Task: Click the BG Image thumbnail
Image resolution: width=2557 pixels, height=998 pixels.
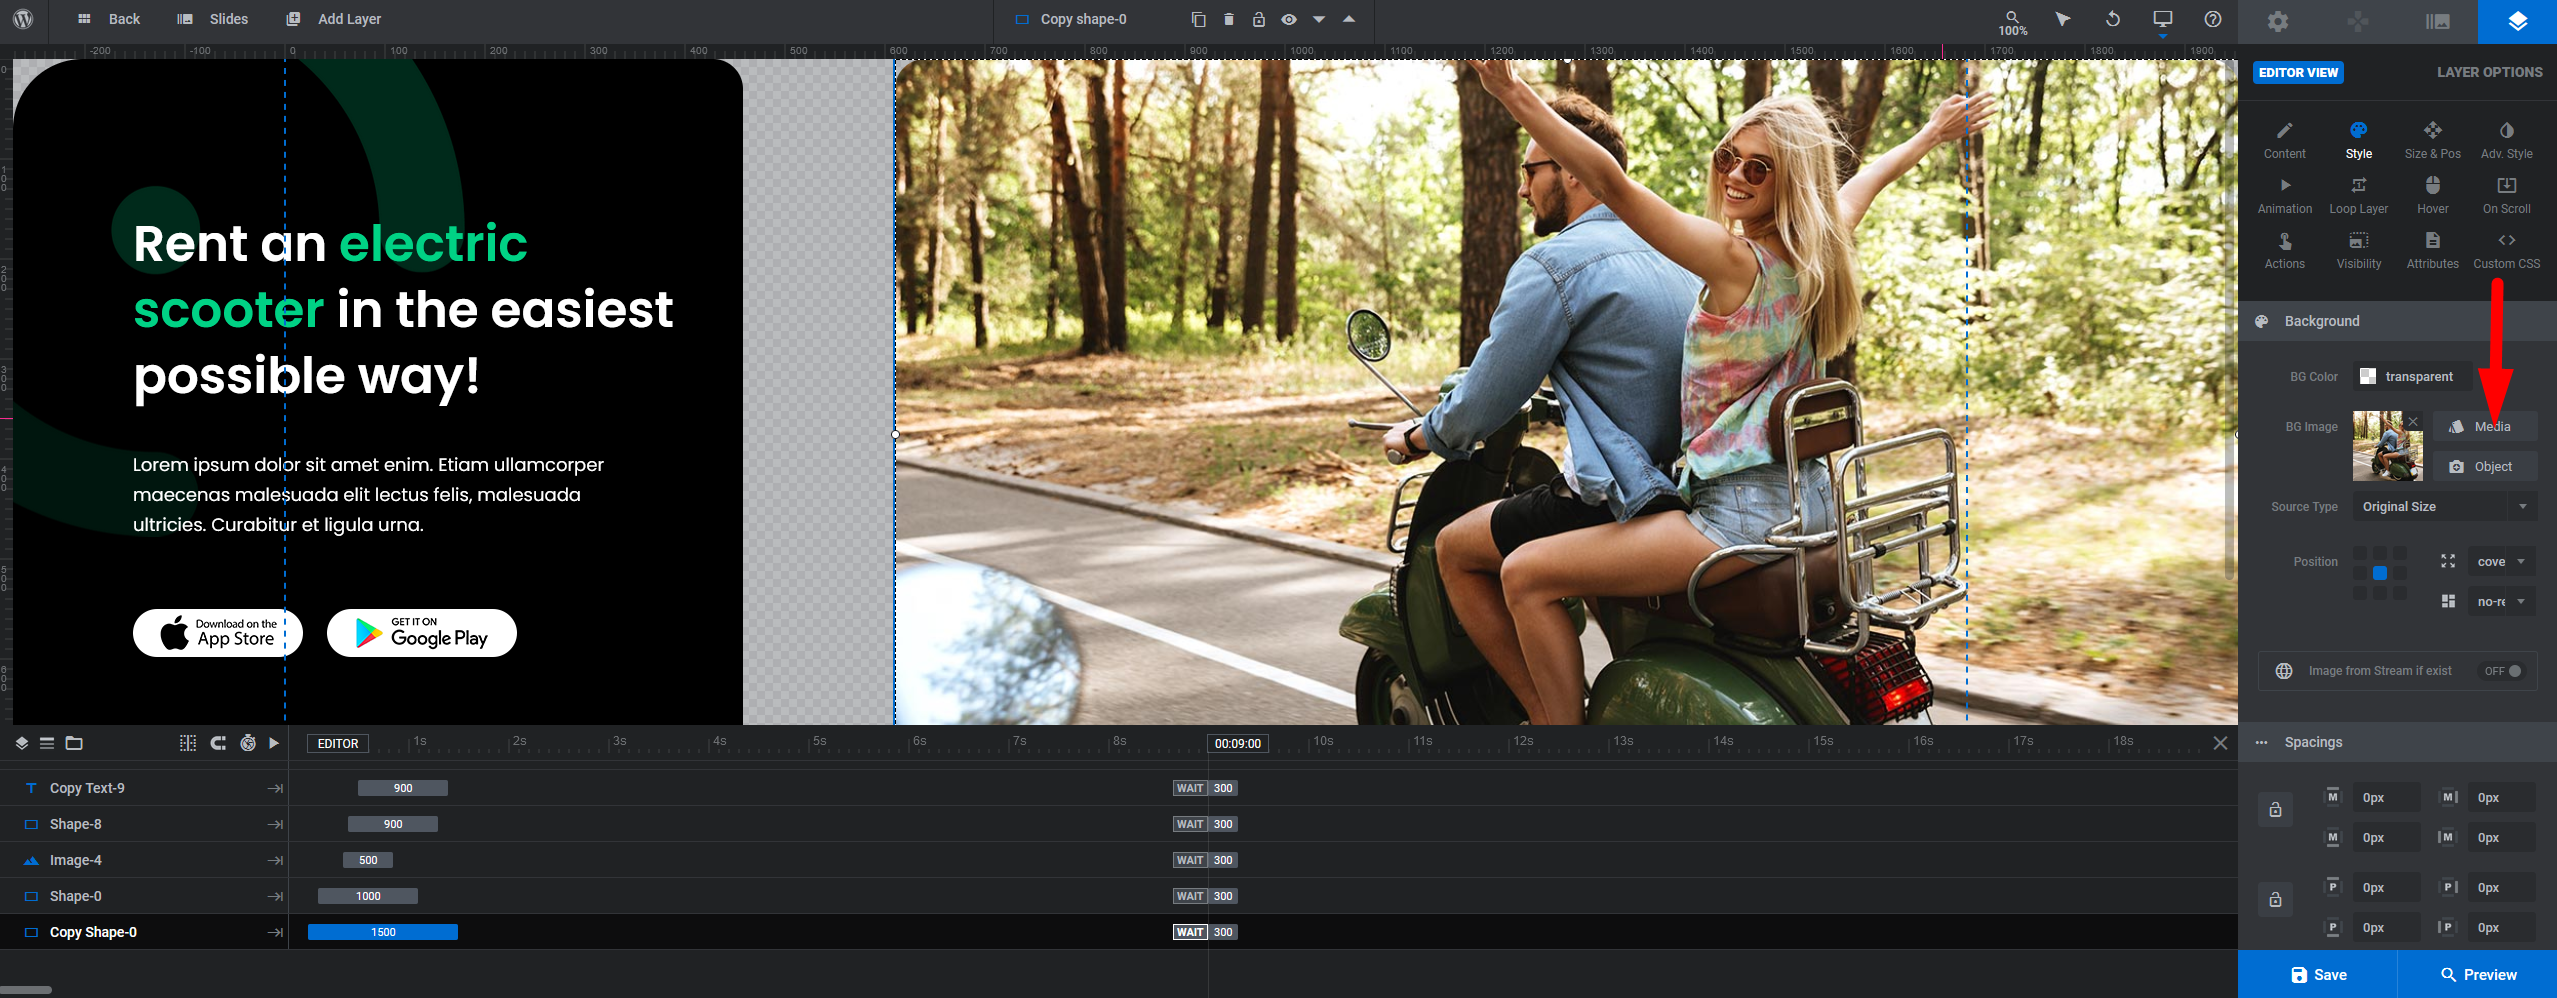Action: [2387, 446]
